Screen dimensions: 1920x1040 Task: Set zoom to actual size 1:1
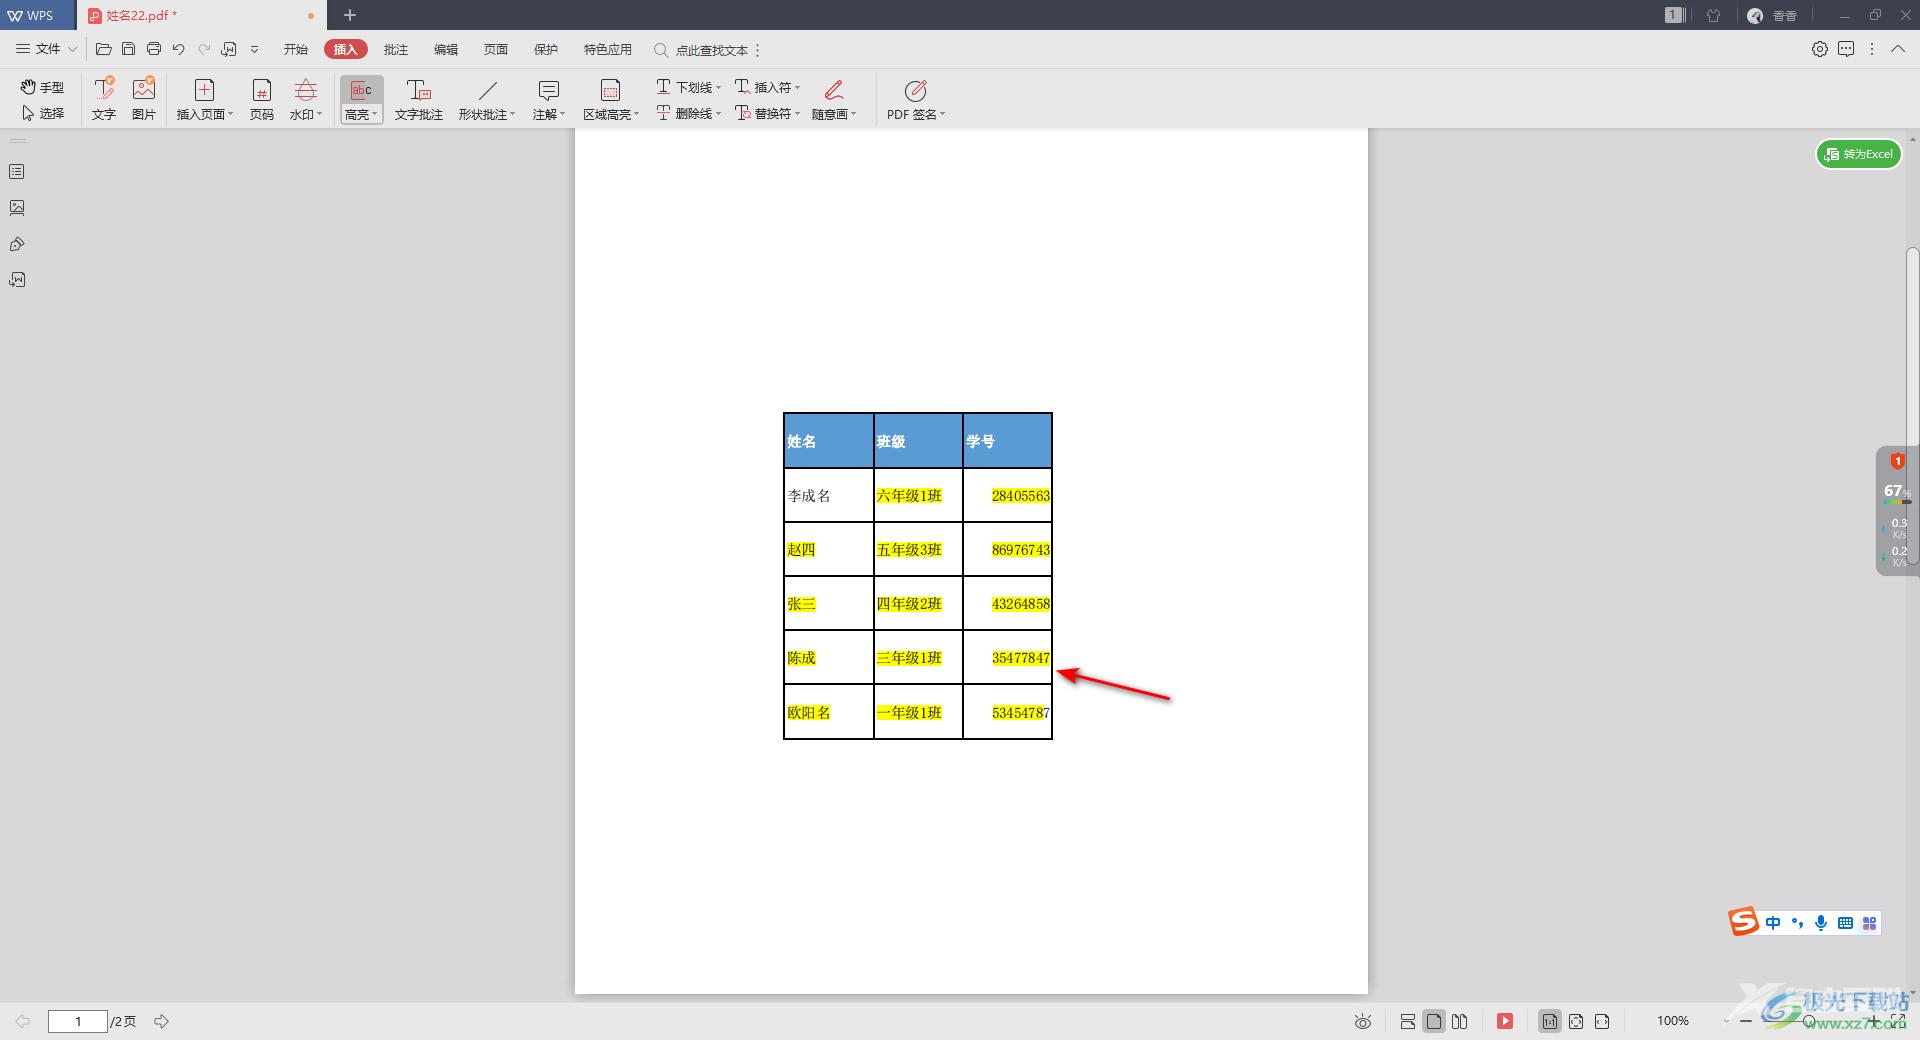[x=1550, y=1021]
